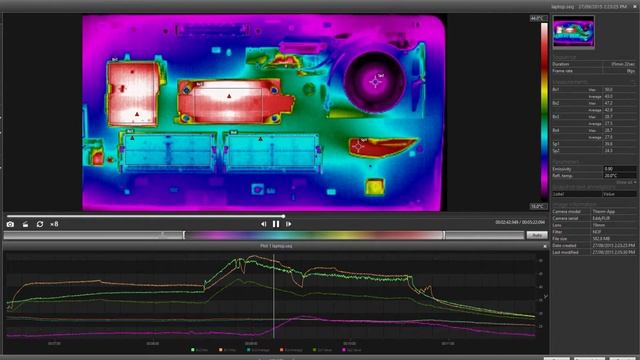The width and height of the screenshot is (640, 360).
Task: Click the Lens row
Action: click(x=594, y=225)
